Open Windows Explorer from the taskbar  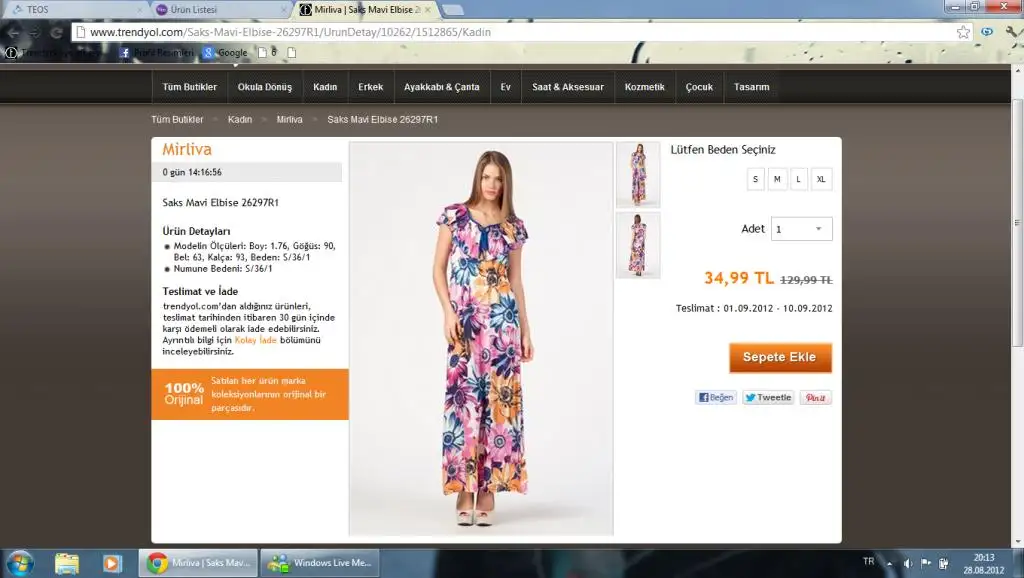tap(67, 562)
